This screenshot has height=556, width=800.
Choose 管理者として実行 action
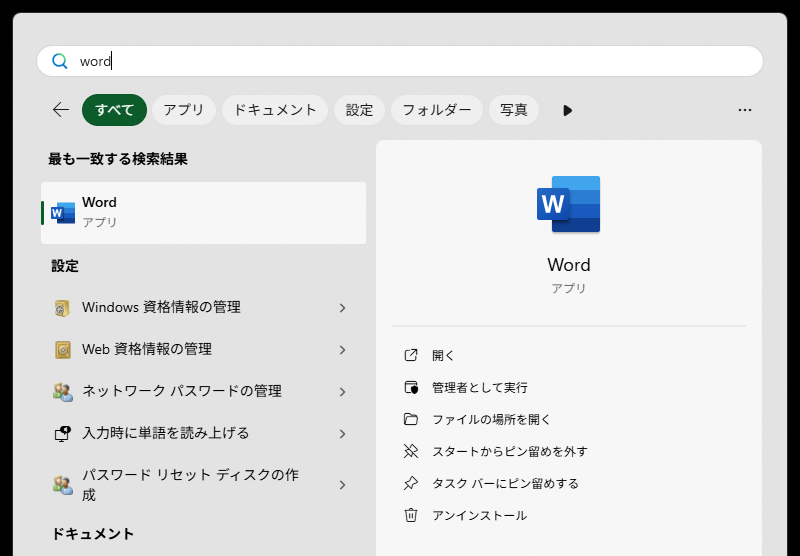pyautogui.click(x=480, y=388)
